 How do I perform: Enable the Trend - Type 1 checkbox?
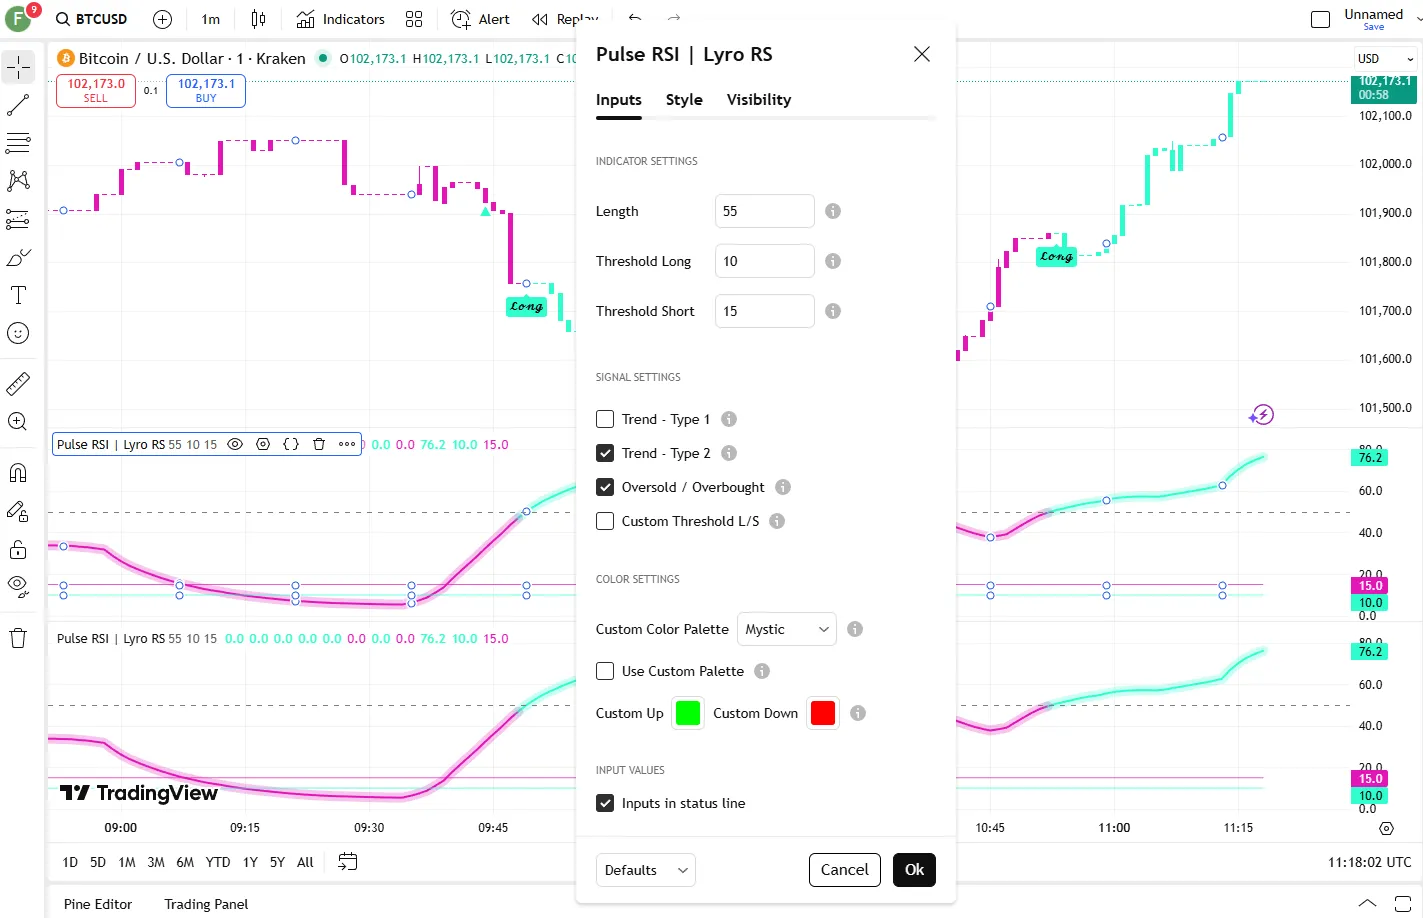[x=605, y=419]
